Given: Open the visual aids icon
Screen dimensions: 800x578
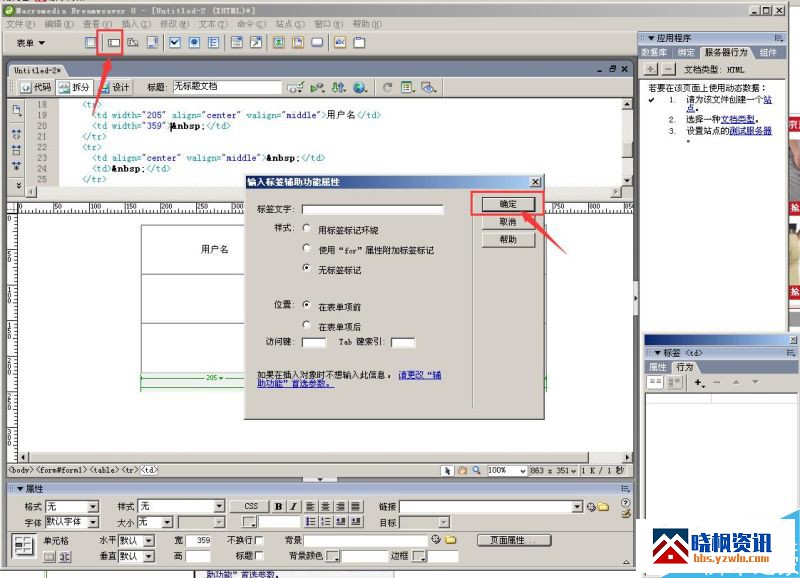Looking at the screenshot, I should click(429, 88).
